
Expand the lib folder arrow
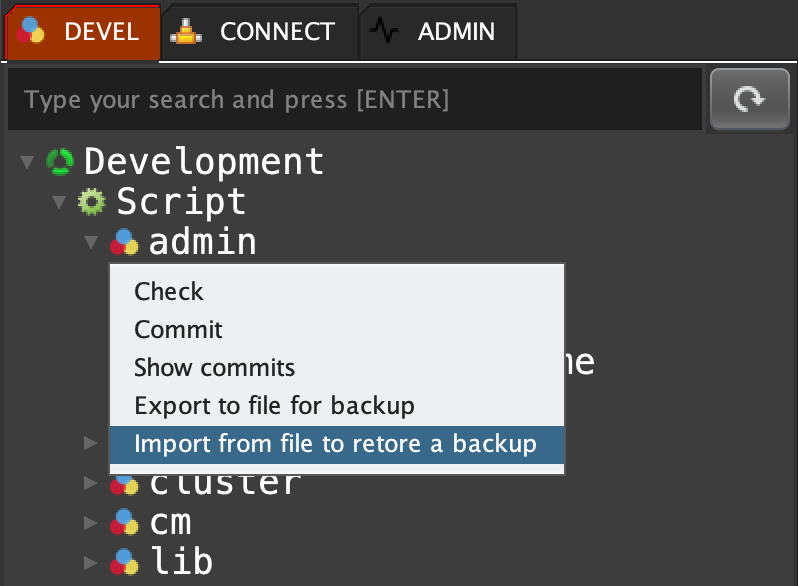point(91,561)
